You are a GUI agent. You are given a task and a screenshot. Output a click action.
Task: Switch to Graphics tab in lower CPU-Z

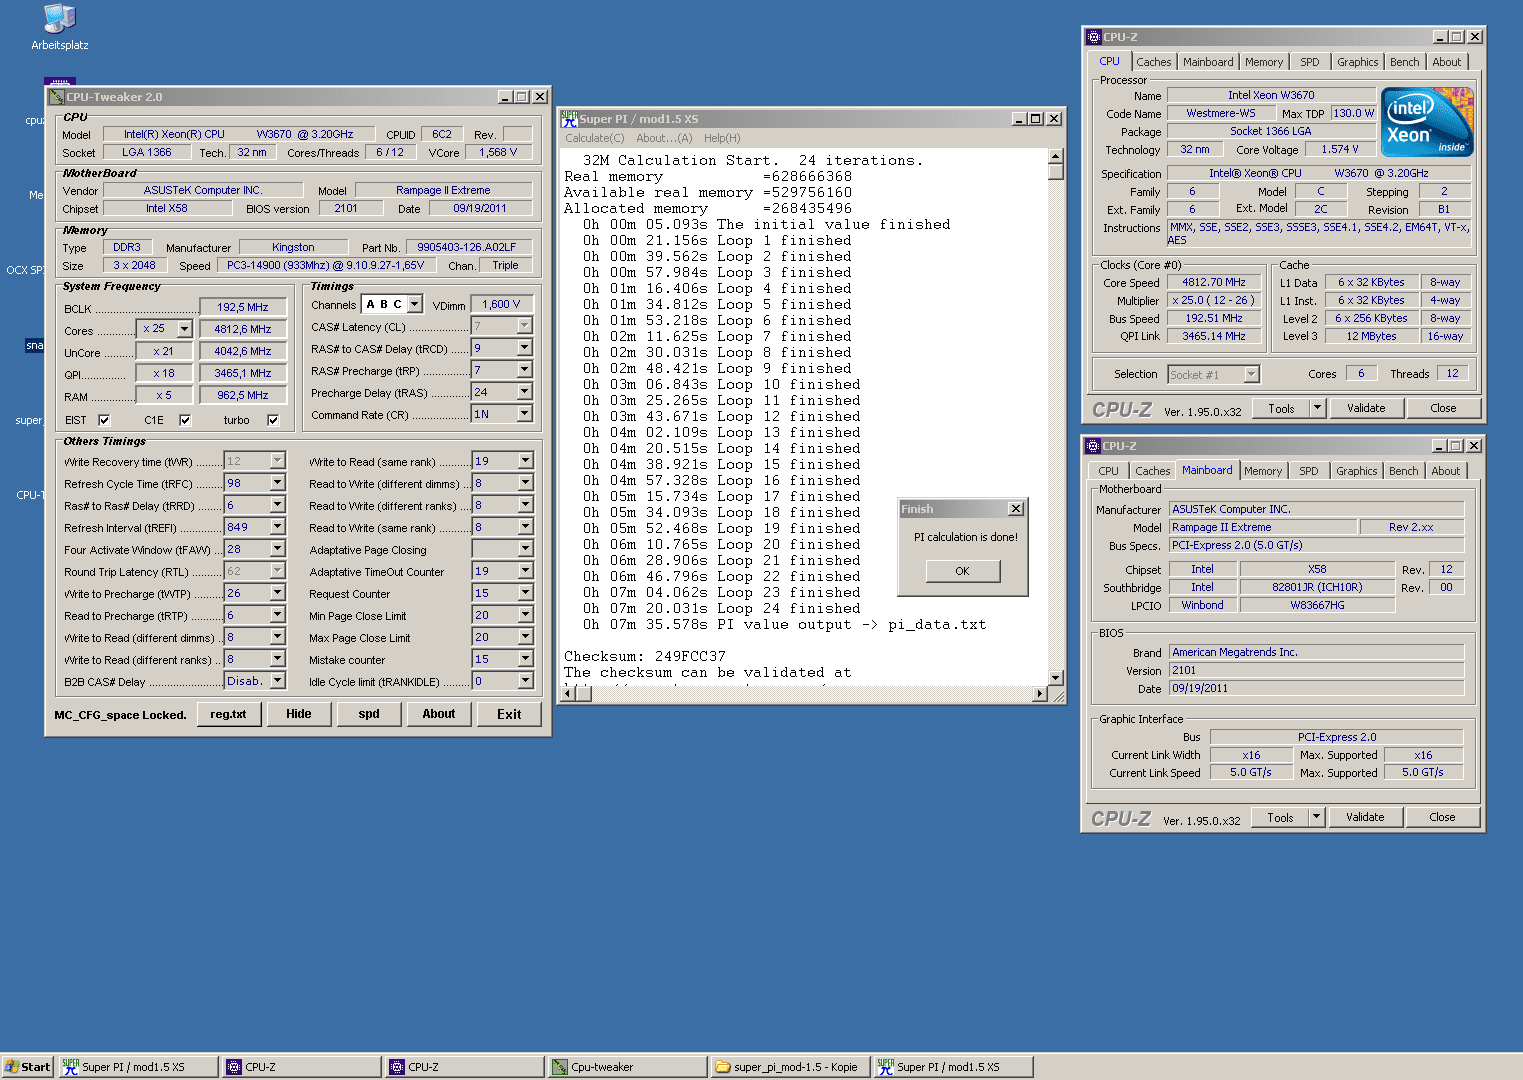click(1357, 471)
